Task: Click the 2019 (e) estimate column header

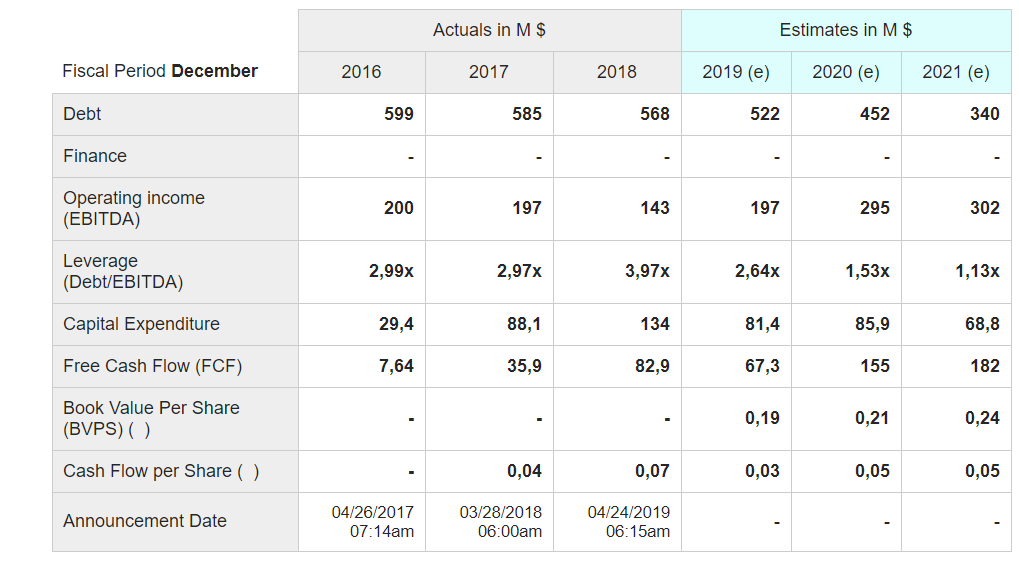Action: pyautogui.click(x=736, y=72)
